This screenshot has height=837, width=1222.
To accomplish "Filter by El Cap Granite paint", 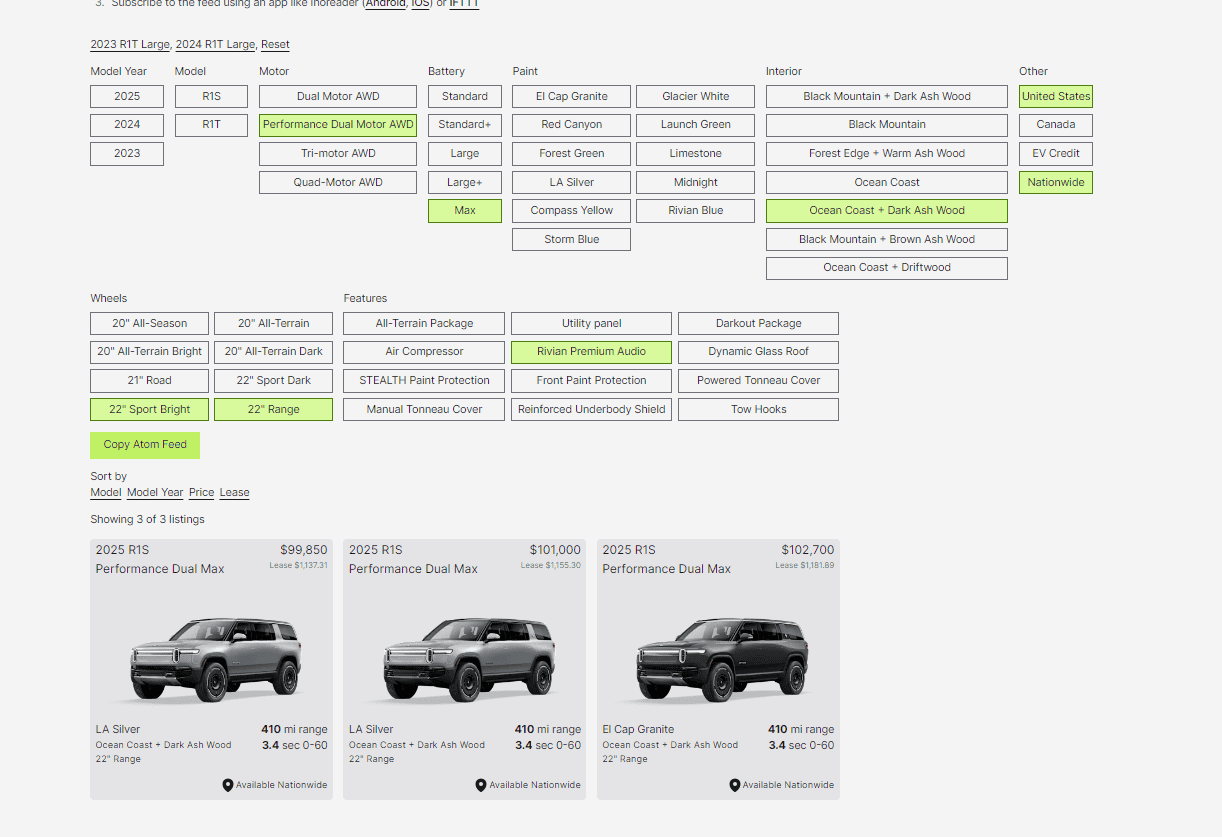I will [x=572, y=97].
